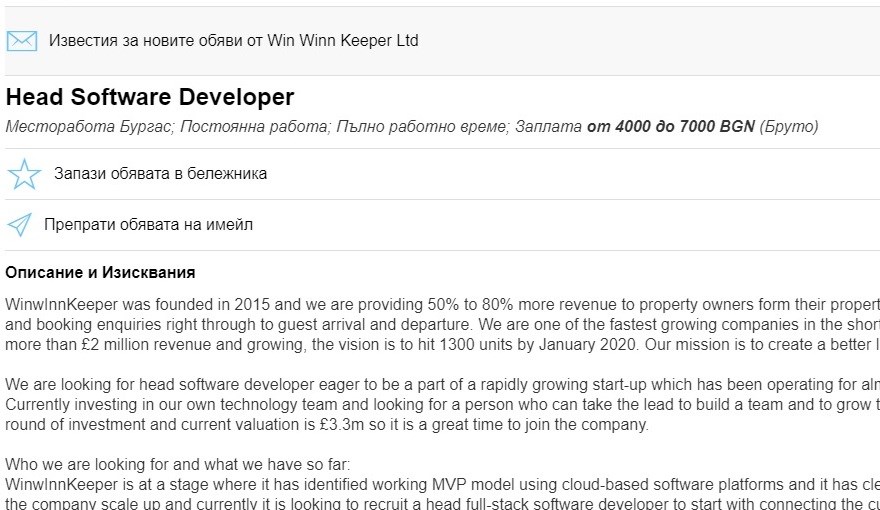Click the 'Месторабота Бургас' location text
The height and width of the screenshot is (510, 880).
coord(90,127)
